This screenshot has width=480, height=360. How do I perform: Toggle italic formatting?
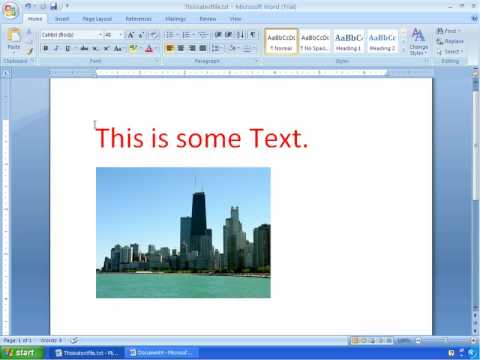tap(56, 49)
